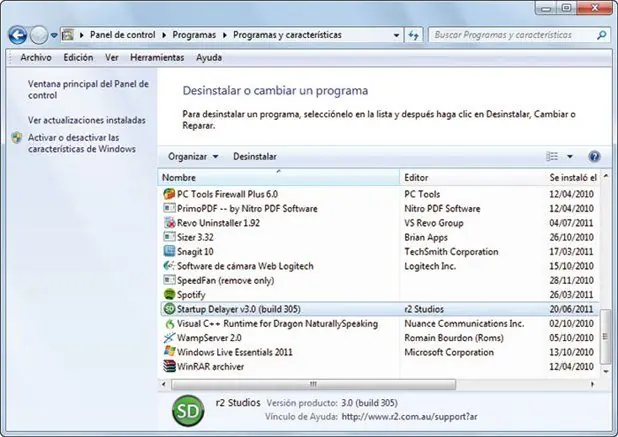618x437 pixels.
Task: Open the Organizar dropdown
Action: pyautogui.click(x=193, y=156)
